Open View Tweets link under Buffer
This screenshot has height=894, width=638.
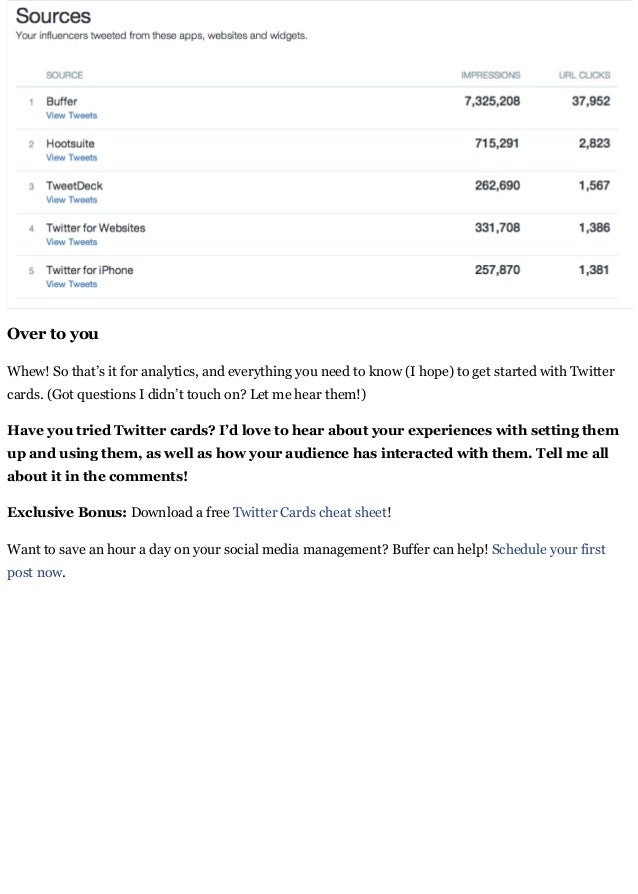coord(71,116)
